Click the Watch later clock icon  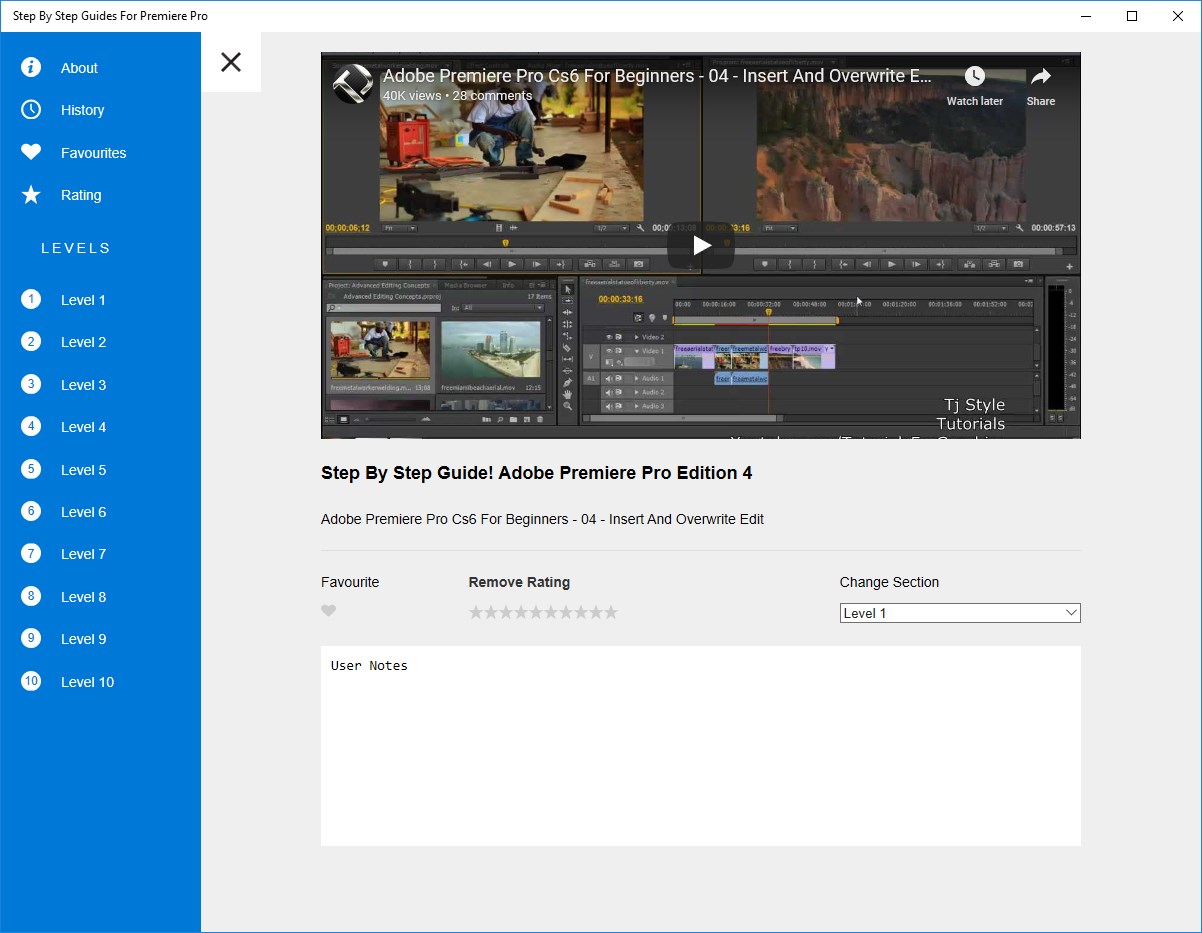point(974,77)
